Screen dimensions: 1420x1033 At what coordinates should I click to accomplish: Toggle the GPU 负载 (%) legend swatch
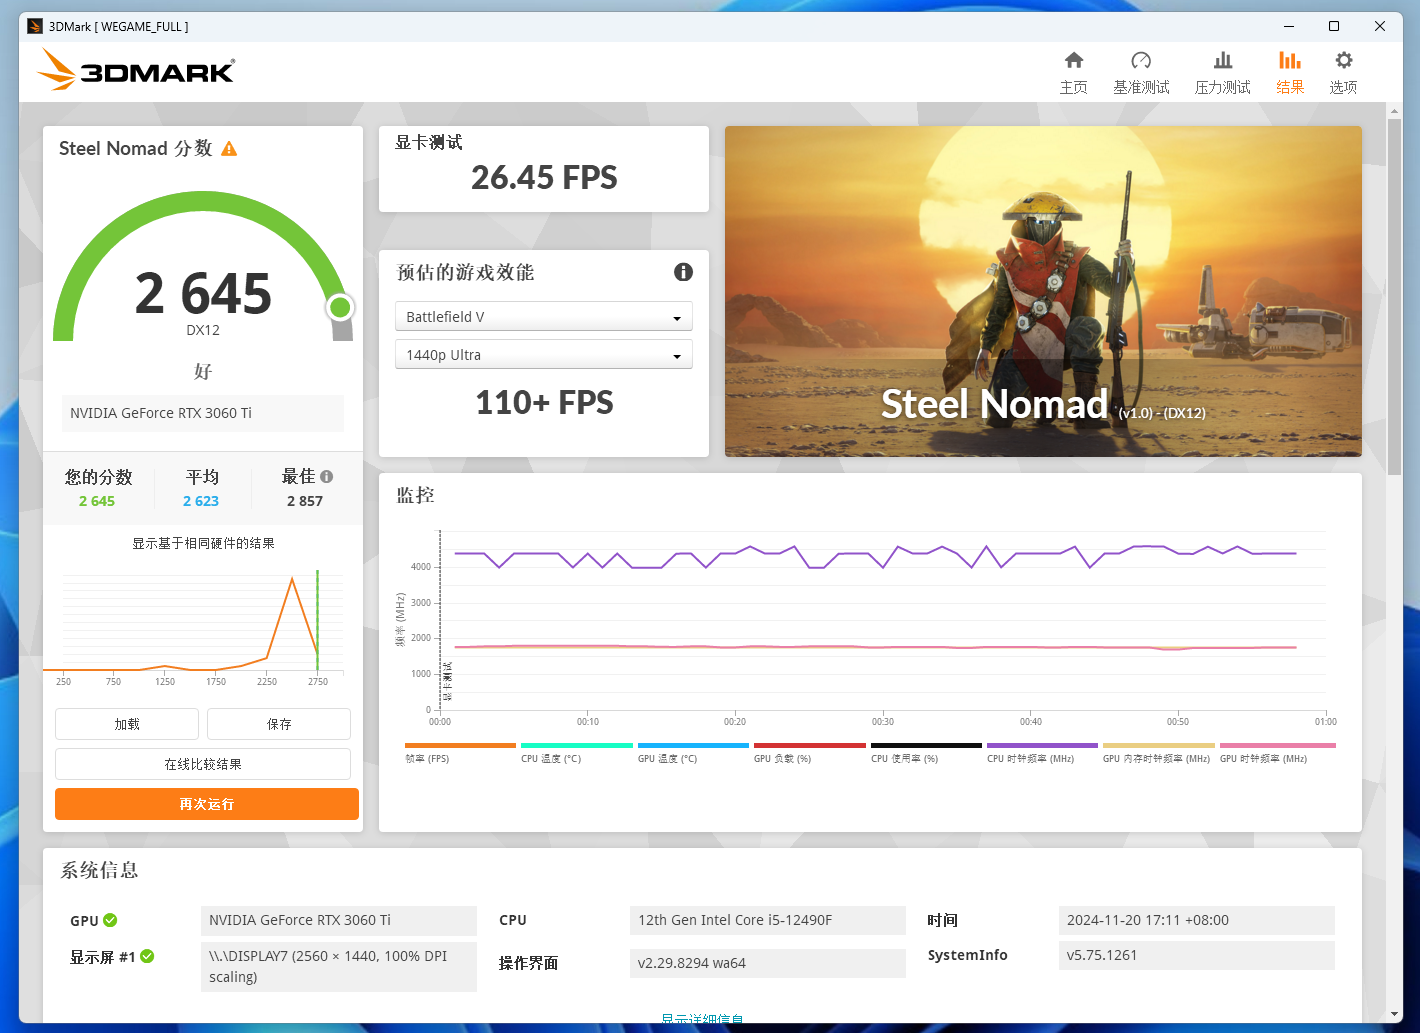(x=810, y=745)
